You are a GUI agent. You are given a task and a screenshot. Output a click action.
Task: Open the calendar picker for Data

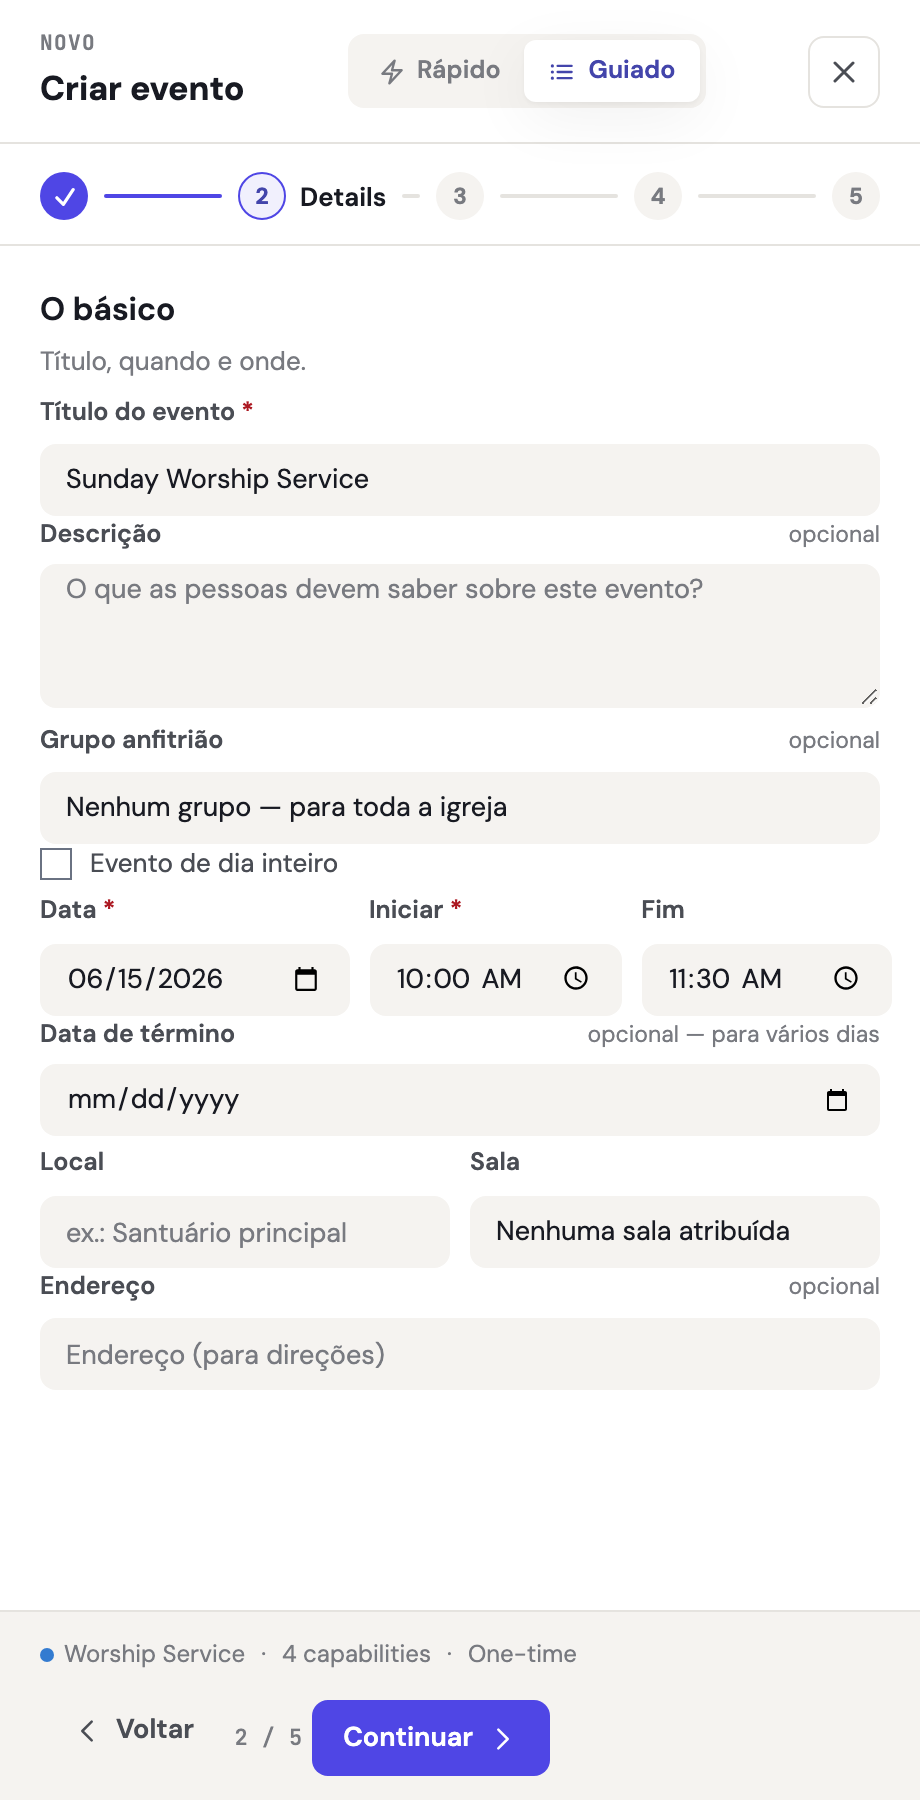pyautogui.click(x=306, y=979)
